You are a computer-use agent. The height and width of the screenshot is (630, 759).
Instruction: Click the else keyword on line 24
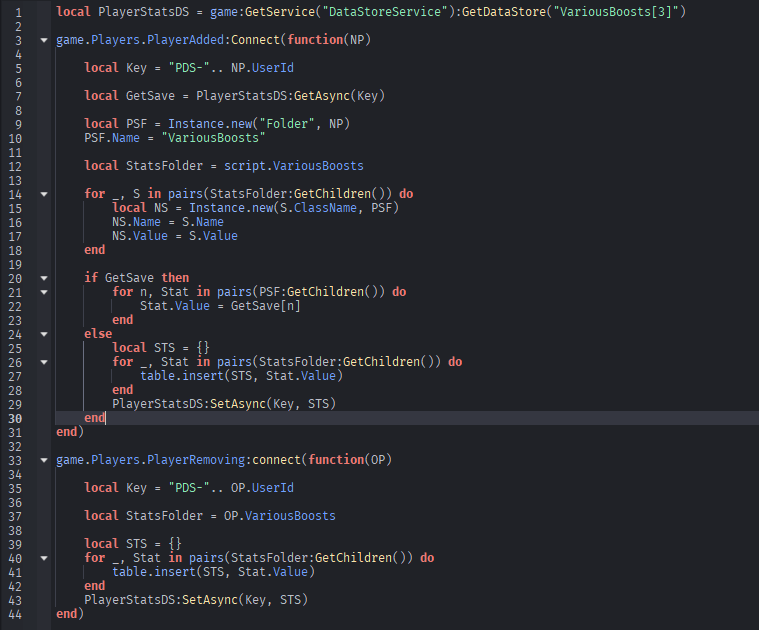coord(98,334)
